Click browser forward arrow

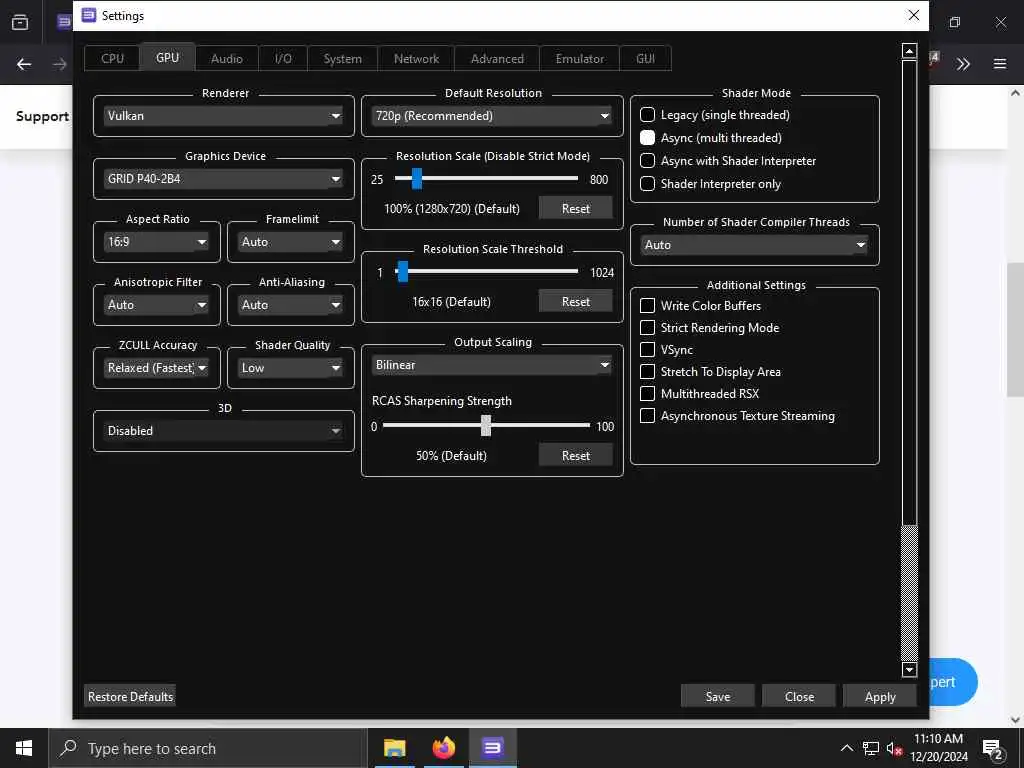pyautogui.click(x=59, y=64)
